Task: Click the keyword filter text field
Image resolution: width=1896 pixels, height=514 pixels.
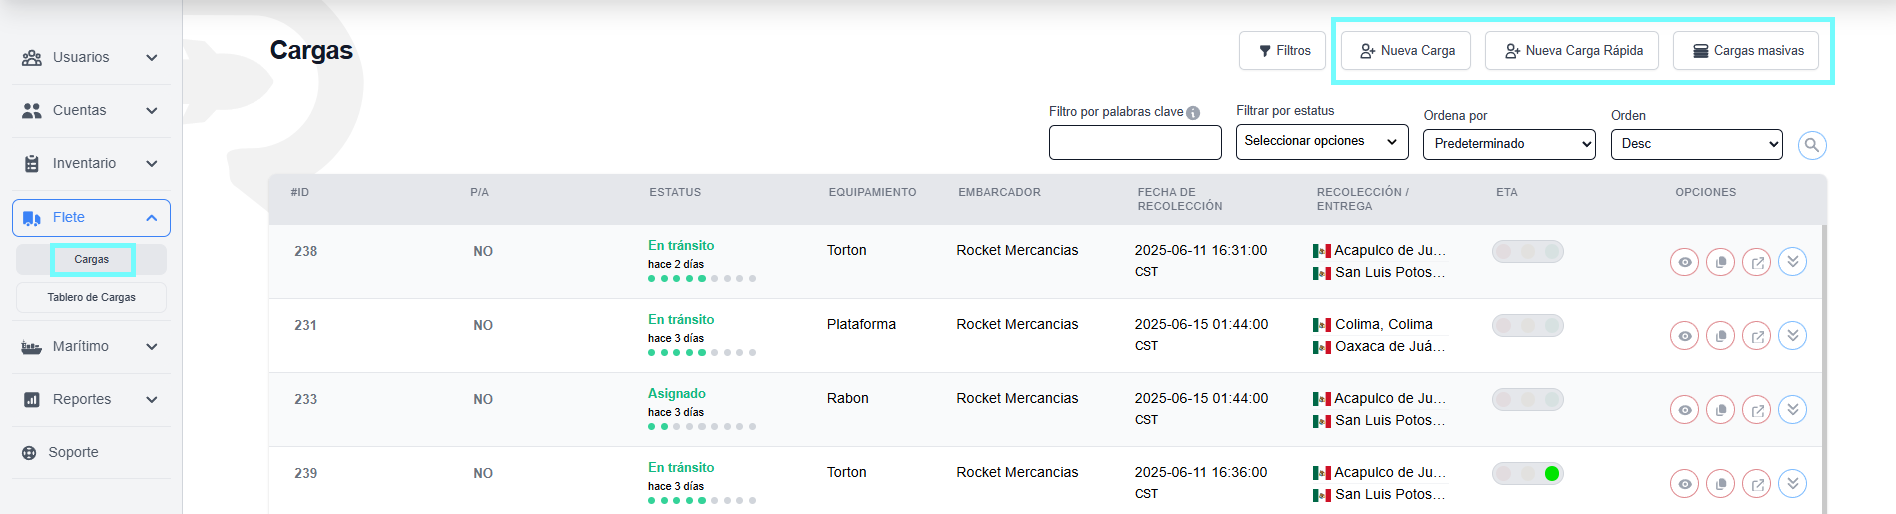Action: tap(1134, 143)
